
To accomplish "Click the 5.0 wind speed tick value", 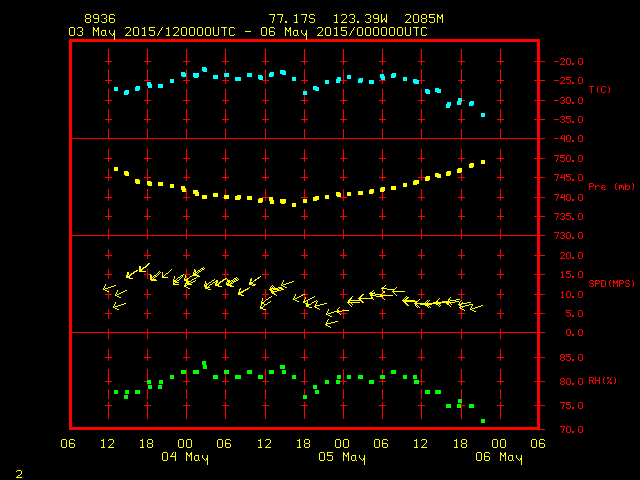I will pyautogui.click(x=574, y=313).
